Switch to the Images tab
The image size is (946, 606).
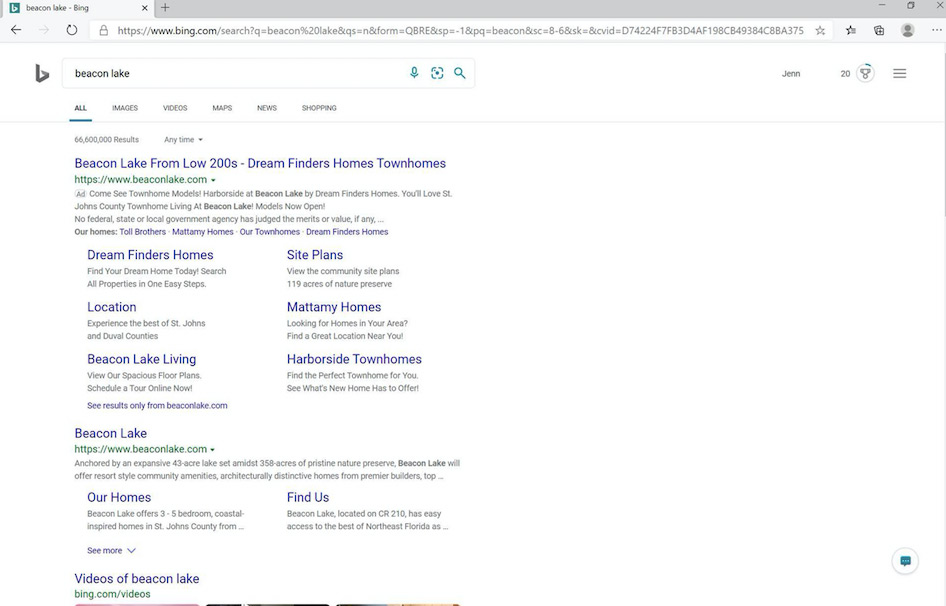click(125, 108)
